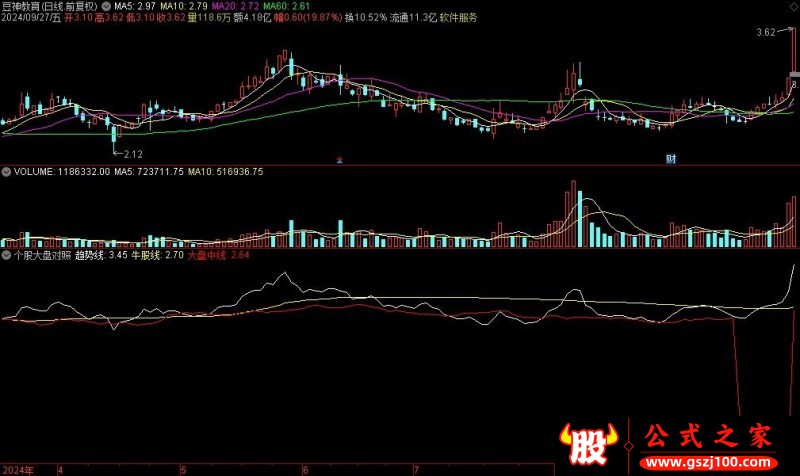Click the closing price 收3.62
Screen dimensions: 800x476
click(171, 18)
